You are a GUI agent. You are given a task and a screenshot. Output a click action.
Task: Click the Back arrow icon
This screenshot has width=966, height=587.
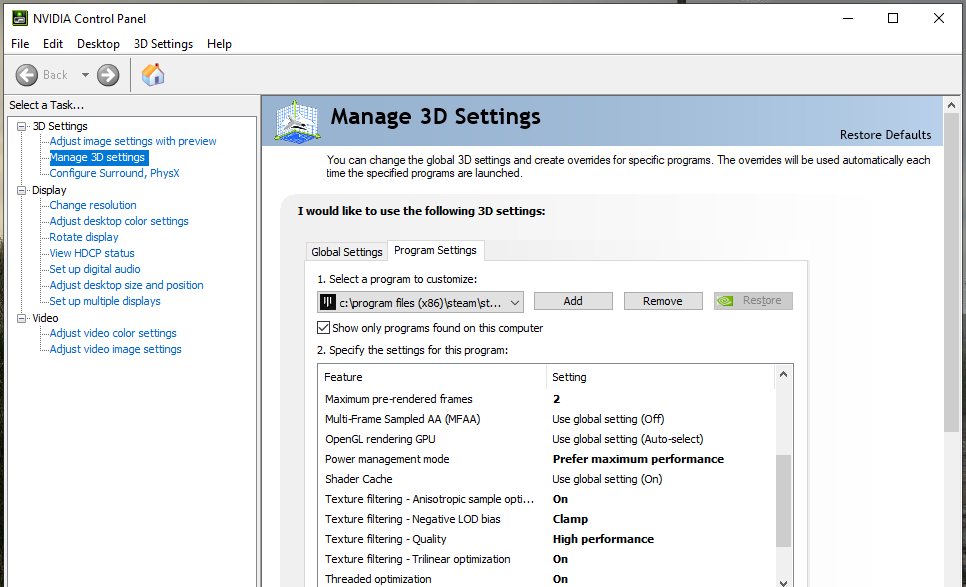pyautogui.click(x=27, y=75)
